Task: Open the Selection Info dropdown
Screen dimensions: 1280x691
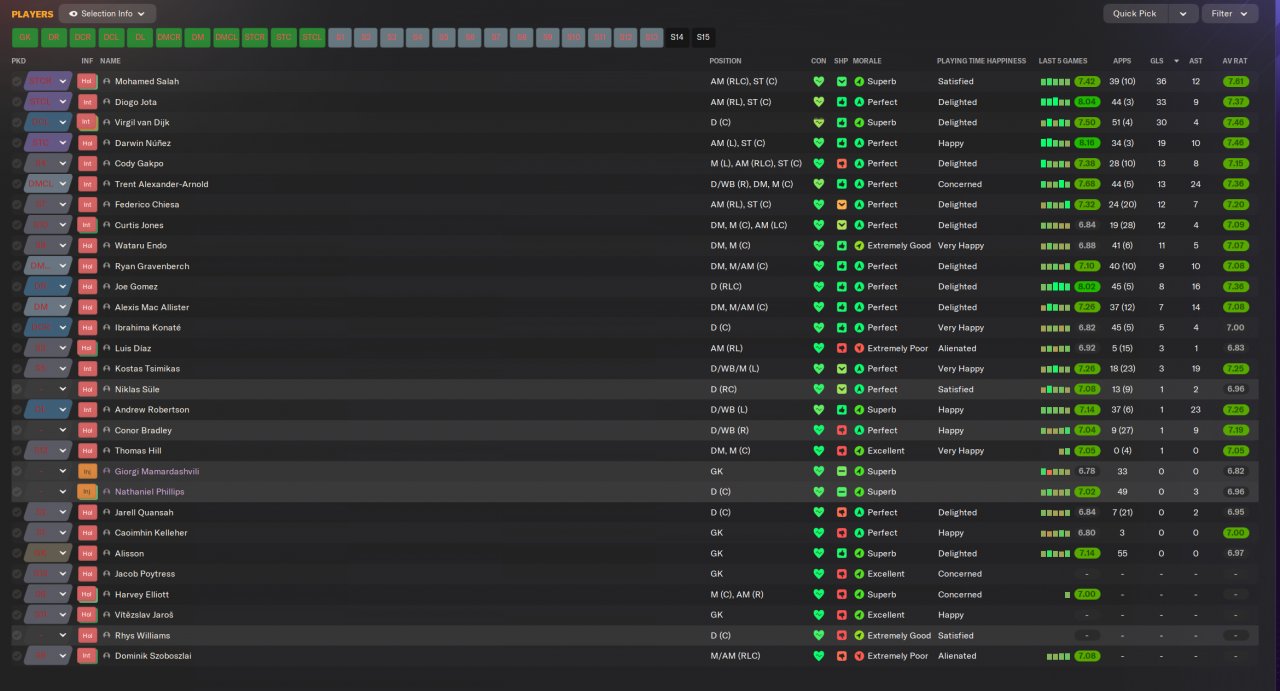Action: [107, 14]
